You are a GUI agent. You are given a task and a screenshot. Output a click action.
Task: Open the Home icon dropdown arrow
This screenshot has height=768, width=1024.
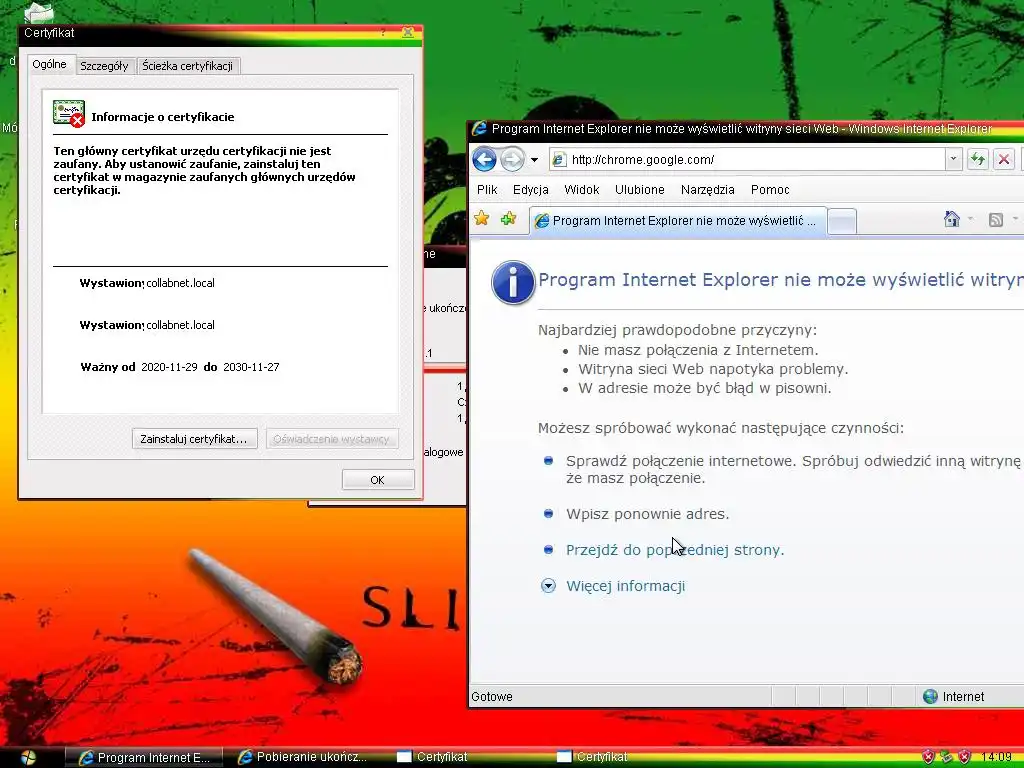[970, 219]
